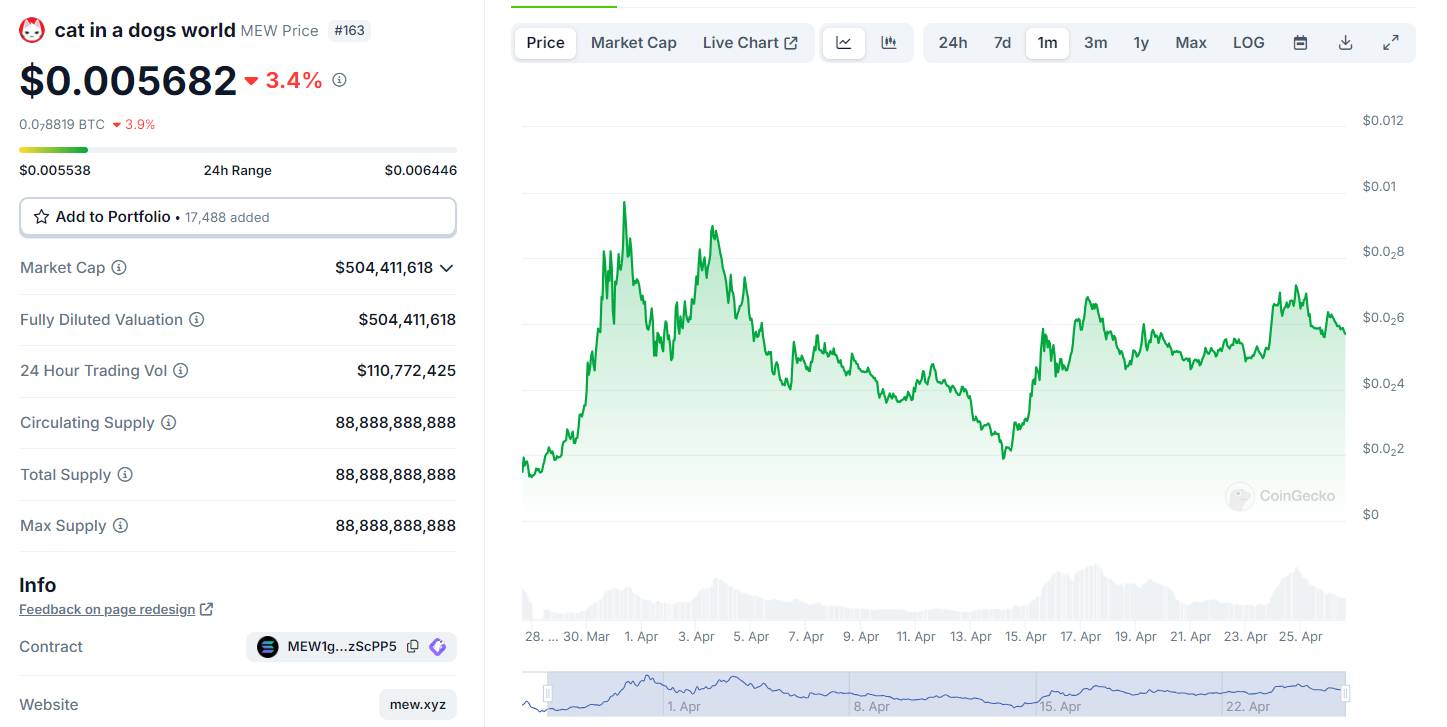Click the Solana chain icon in the contract field
The height and width of the screenshot is (727, 1447).
pos(267,647)
